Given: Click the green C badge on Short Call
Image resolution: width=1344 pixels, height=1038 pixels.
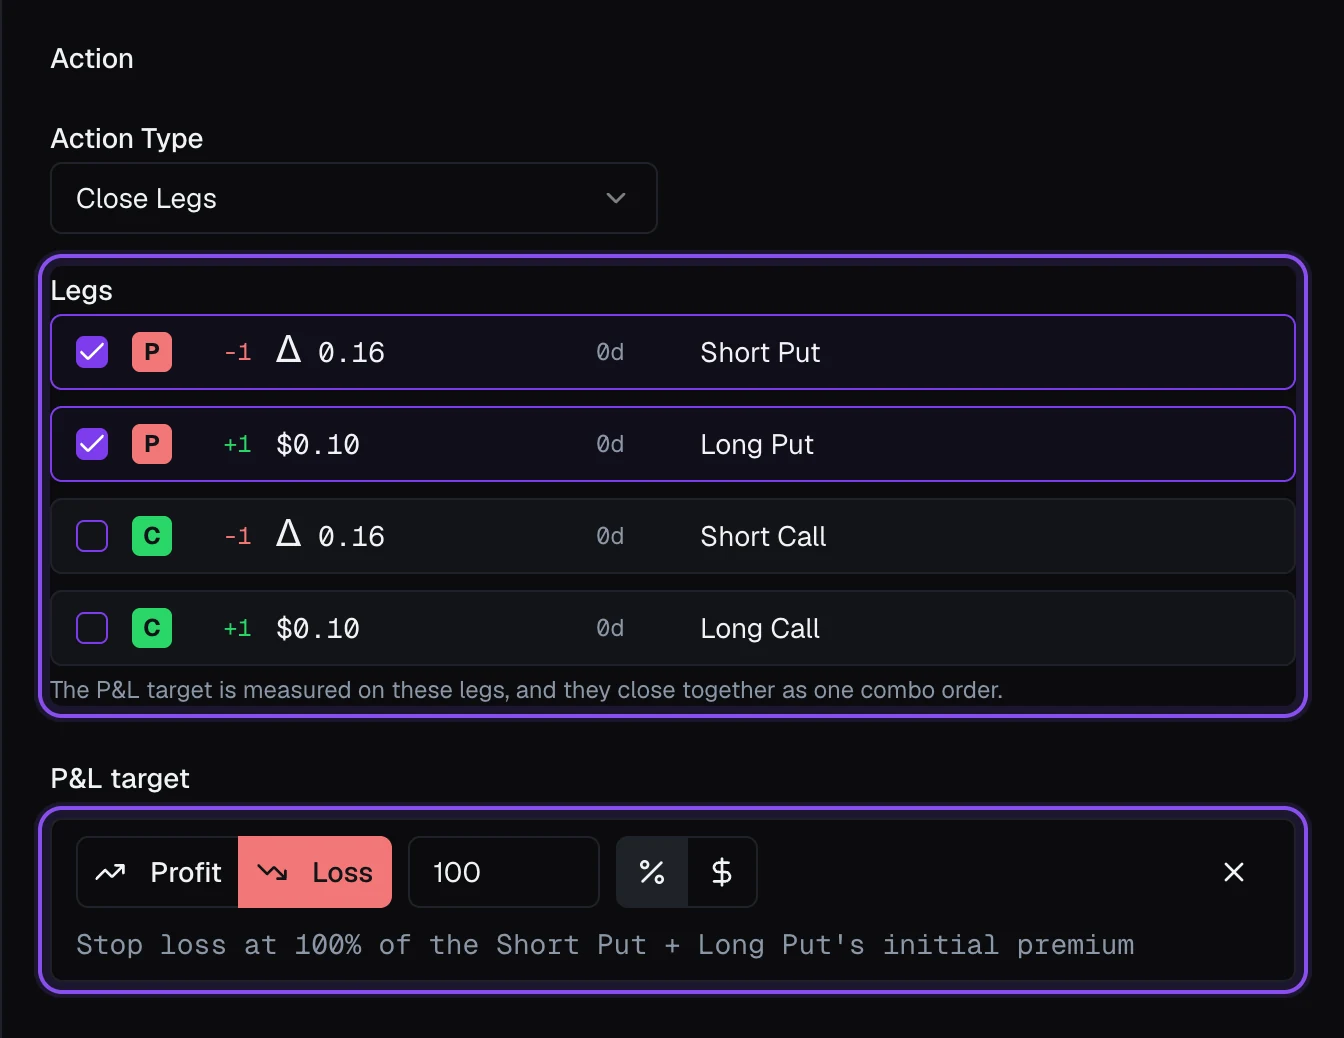Looking at the screenshot, I should [152, 536].
